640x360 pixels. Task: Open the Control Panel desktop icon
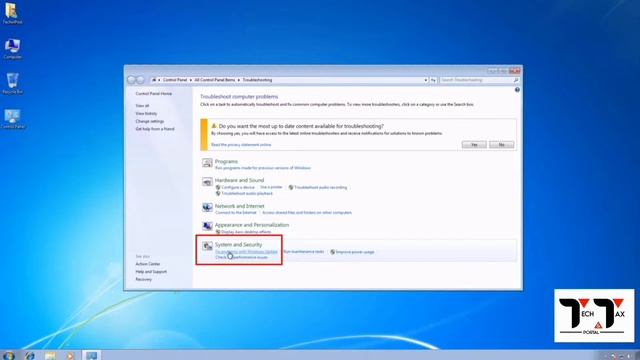tap(12, 119)
